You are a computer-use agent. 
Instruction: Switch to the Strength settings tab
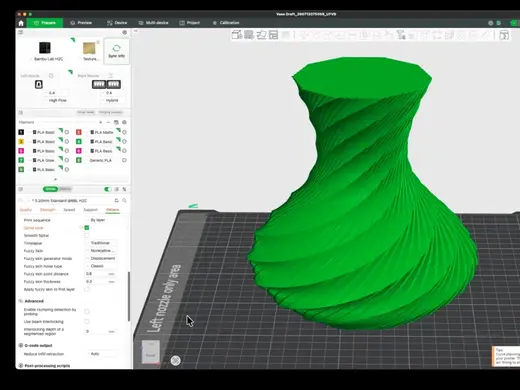coord(48,210)
